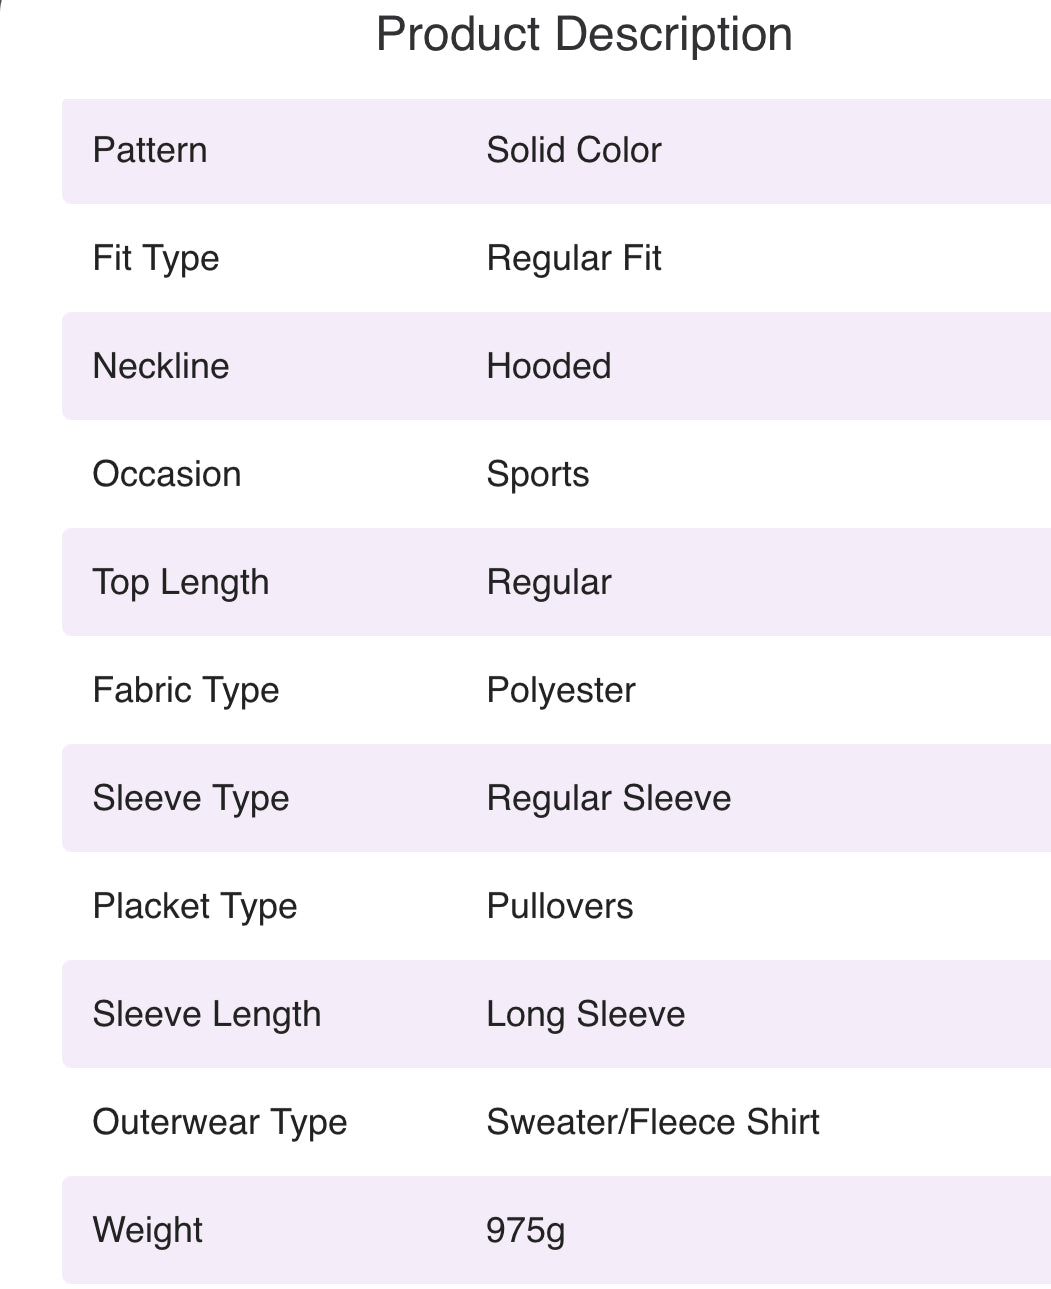Image resolution: width=1051 pixels, height=1289 pixels.
Task: Click the Regular Sleeve value
Action: pyautogui.click(x=608, y=799)
